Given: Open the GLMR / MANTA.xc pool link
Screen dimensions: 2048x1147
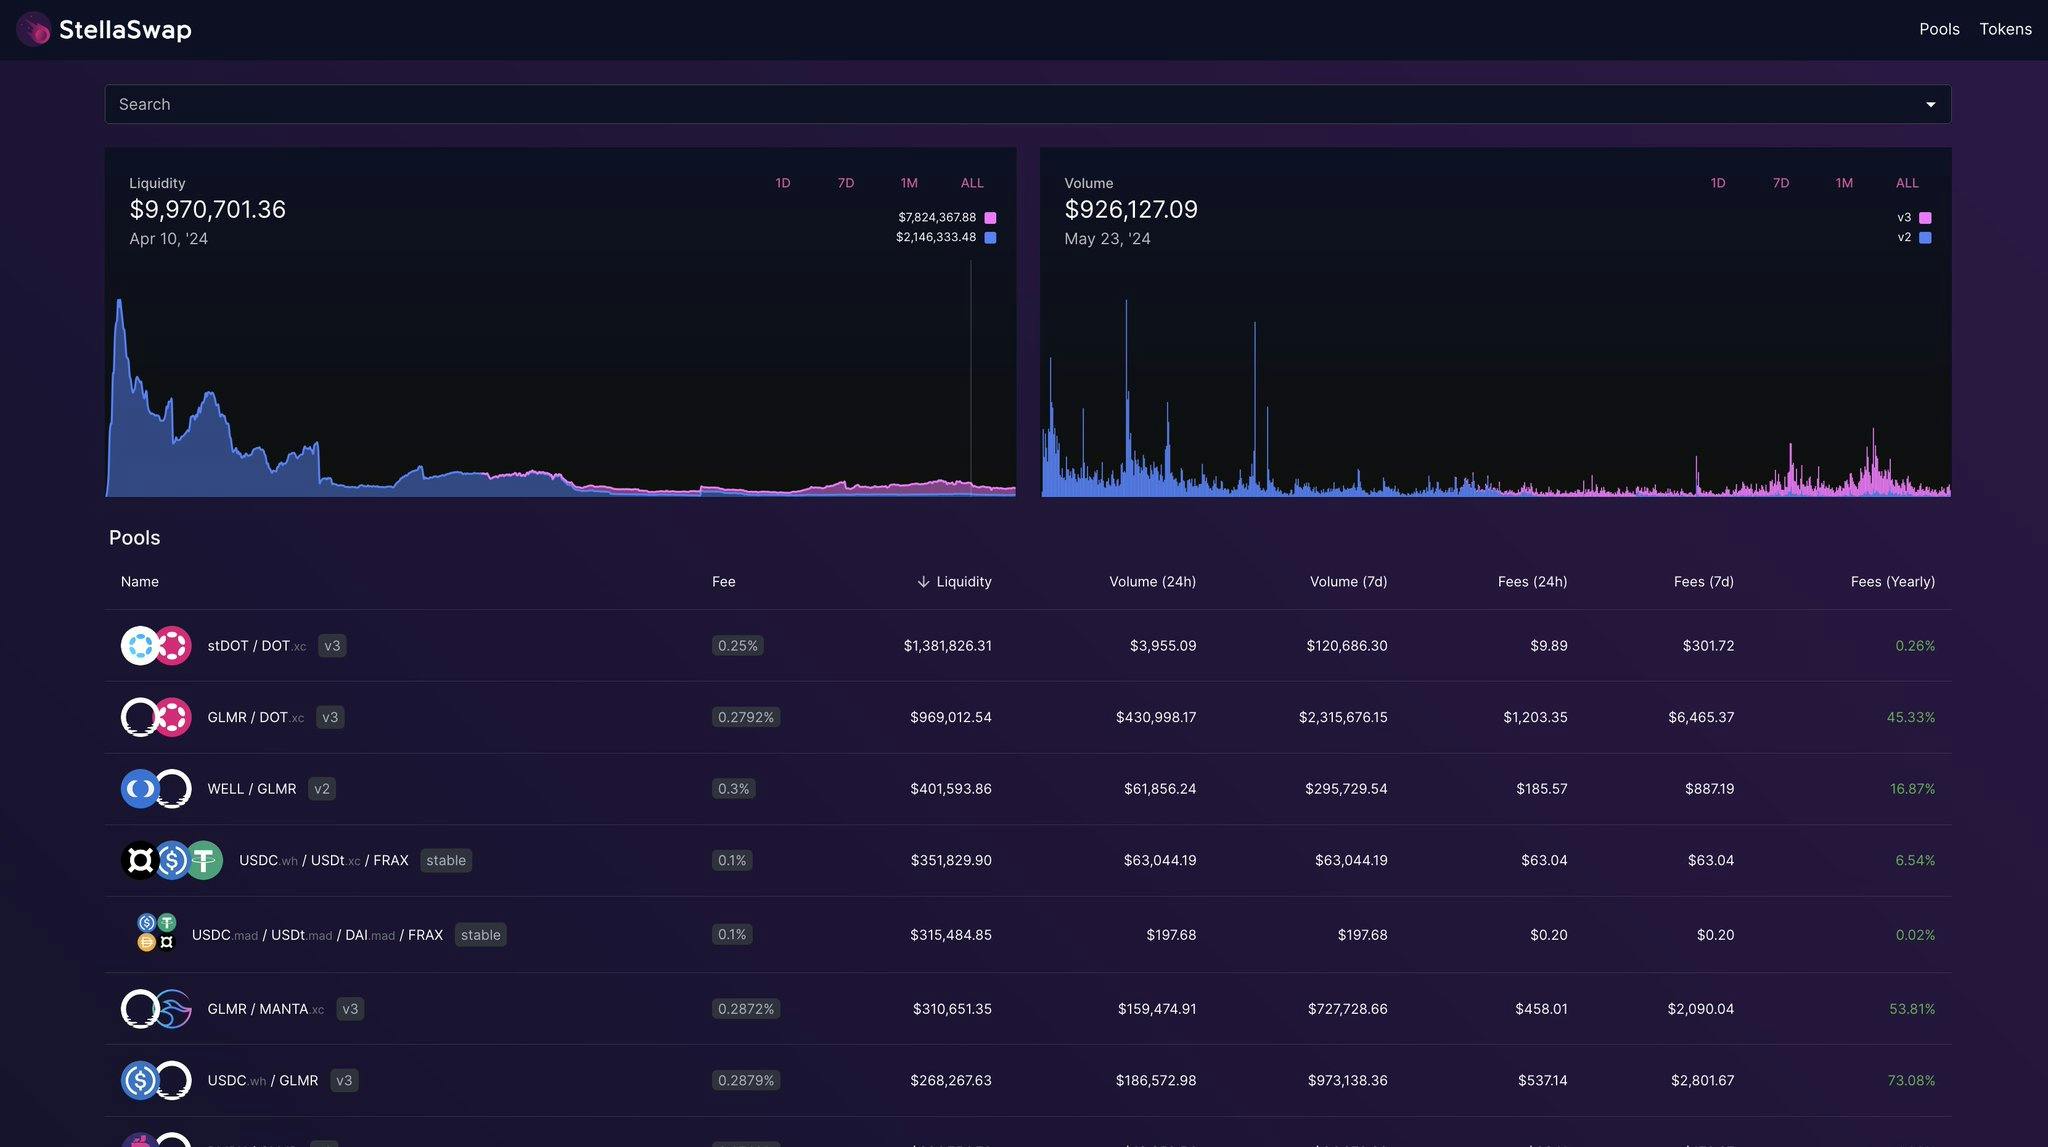Looking at the screenshot, I should (x=266, y=1009).
